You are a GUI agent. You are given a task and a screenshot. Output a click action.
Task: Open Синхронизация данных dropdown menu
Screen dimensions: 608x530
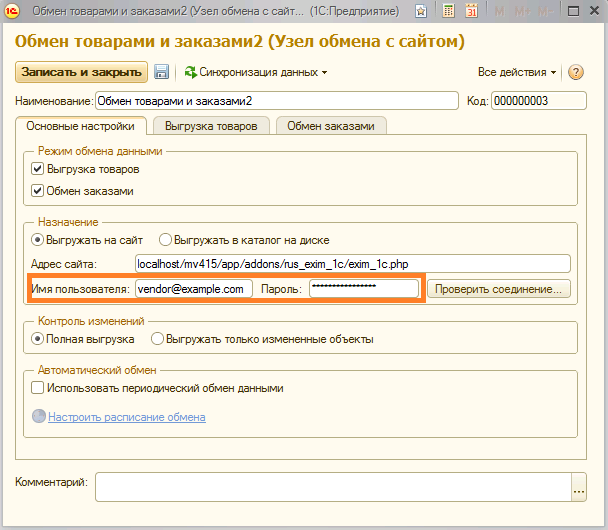pyautogui.click(x=256, y=72)
